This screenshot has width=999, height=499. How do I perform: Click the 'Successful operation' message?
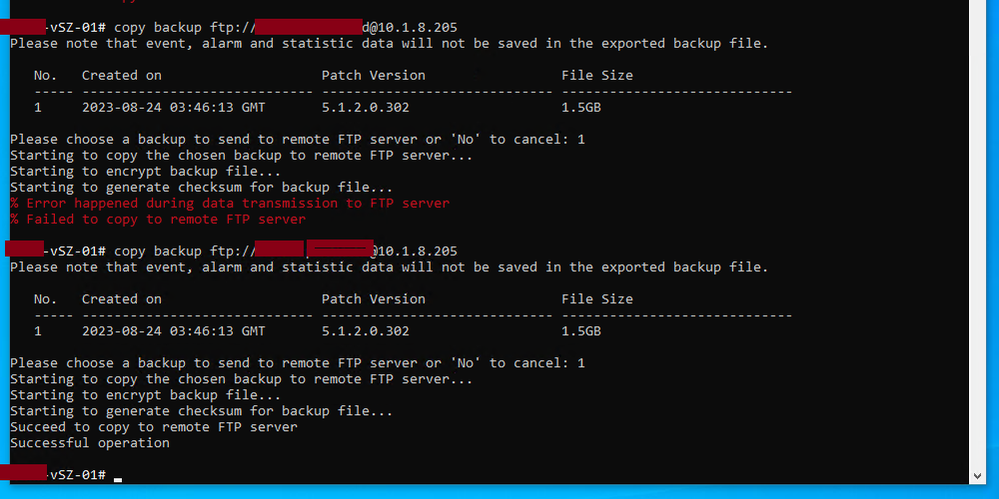(x=90, y=443)
